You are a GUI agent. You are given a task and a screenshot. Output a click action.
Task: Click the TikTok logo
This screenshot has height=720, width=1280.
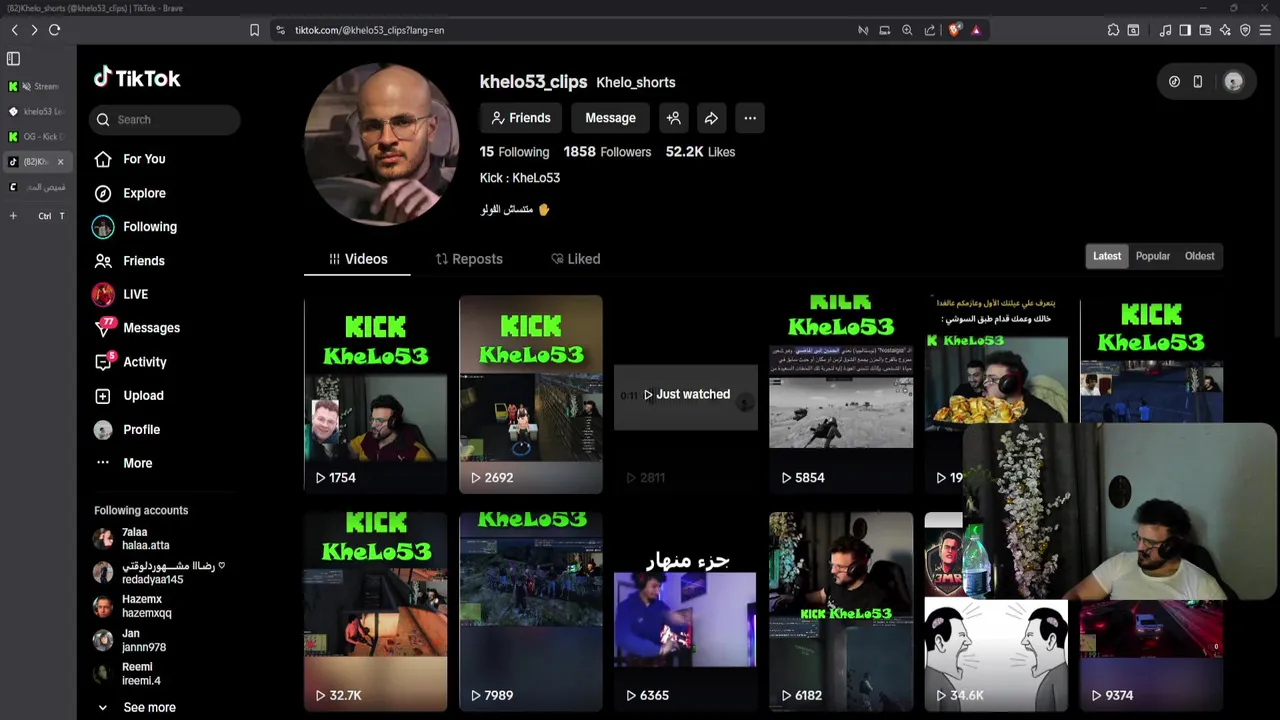[x=137, y=78]
